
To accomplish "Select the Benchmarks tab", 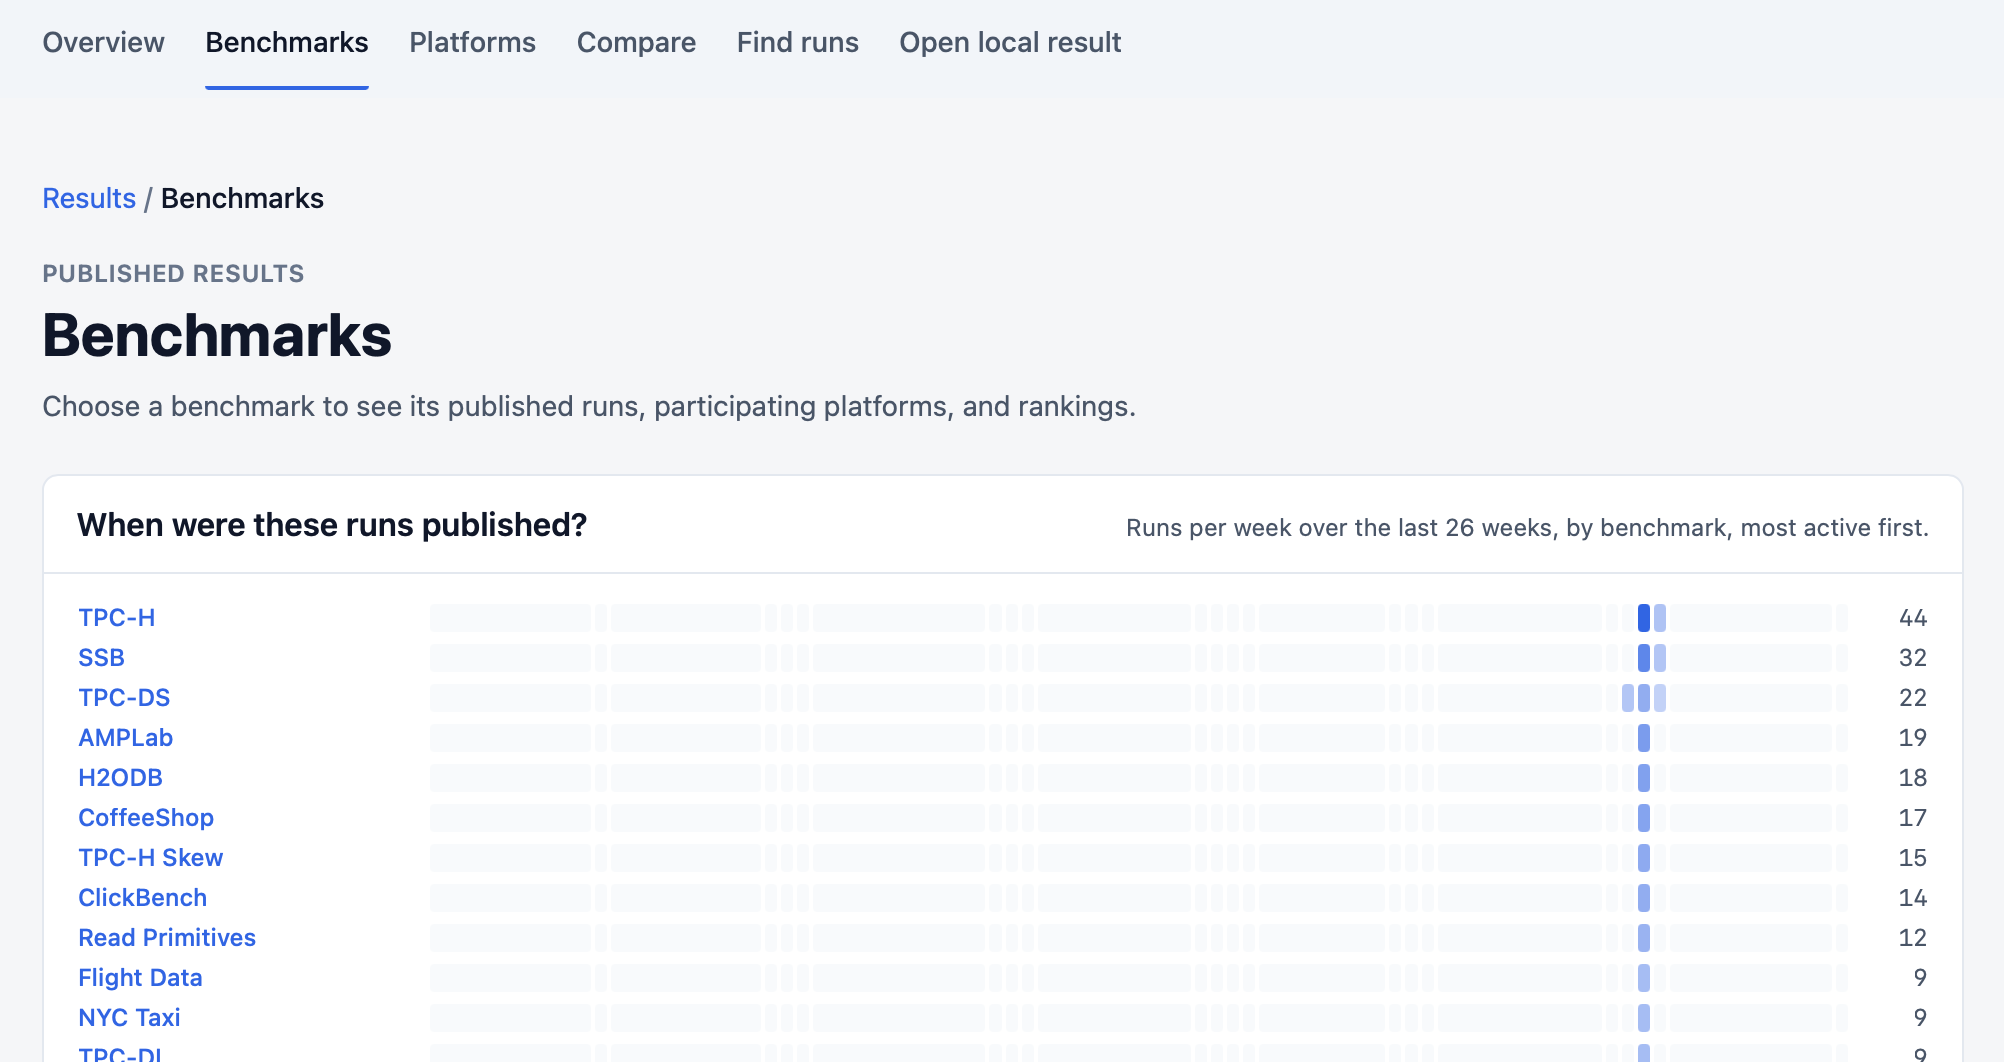I will coord(287,43).
